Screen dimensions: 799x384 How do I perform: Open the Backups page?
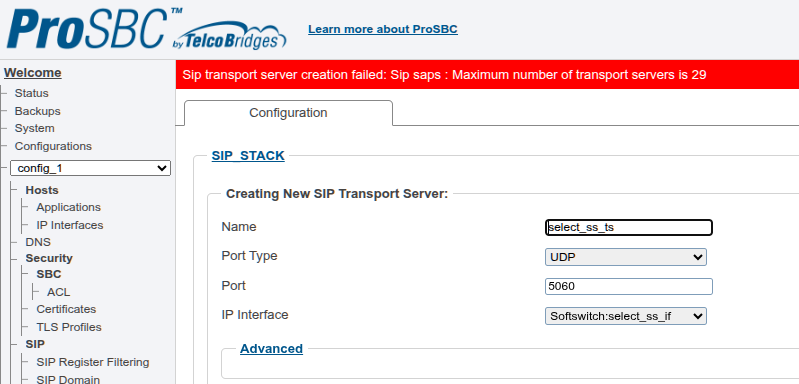(37, 111)
